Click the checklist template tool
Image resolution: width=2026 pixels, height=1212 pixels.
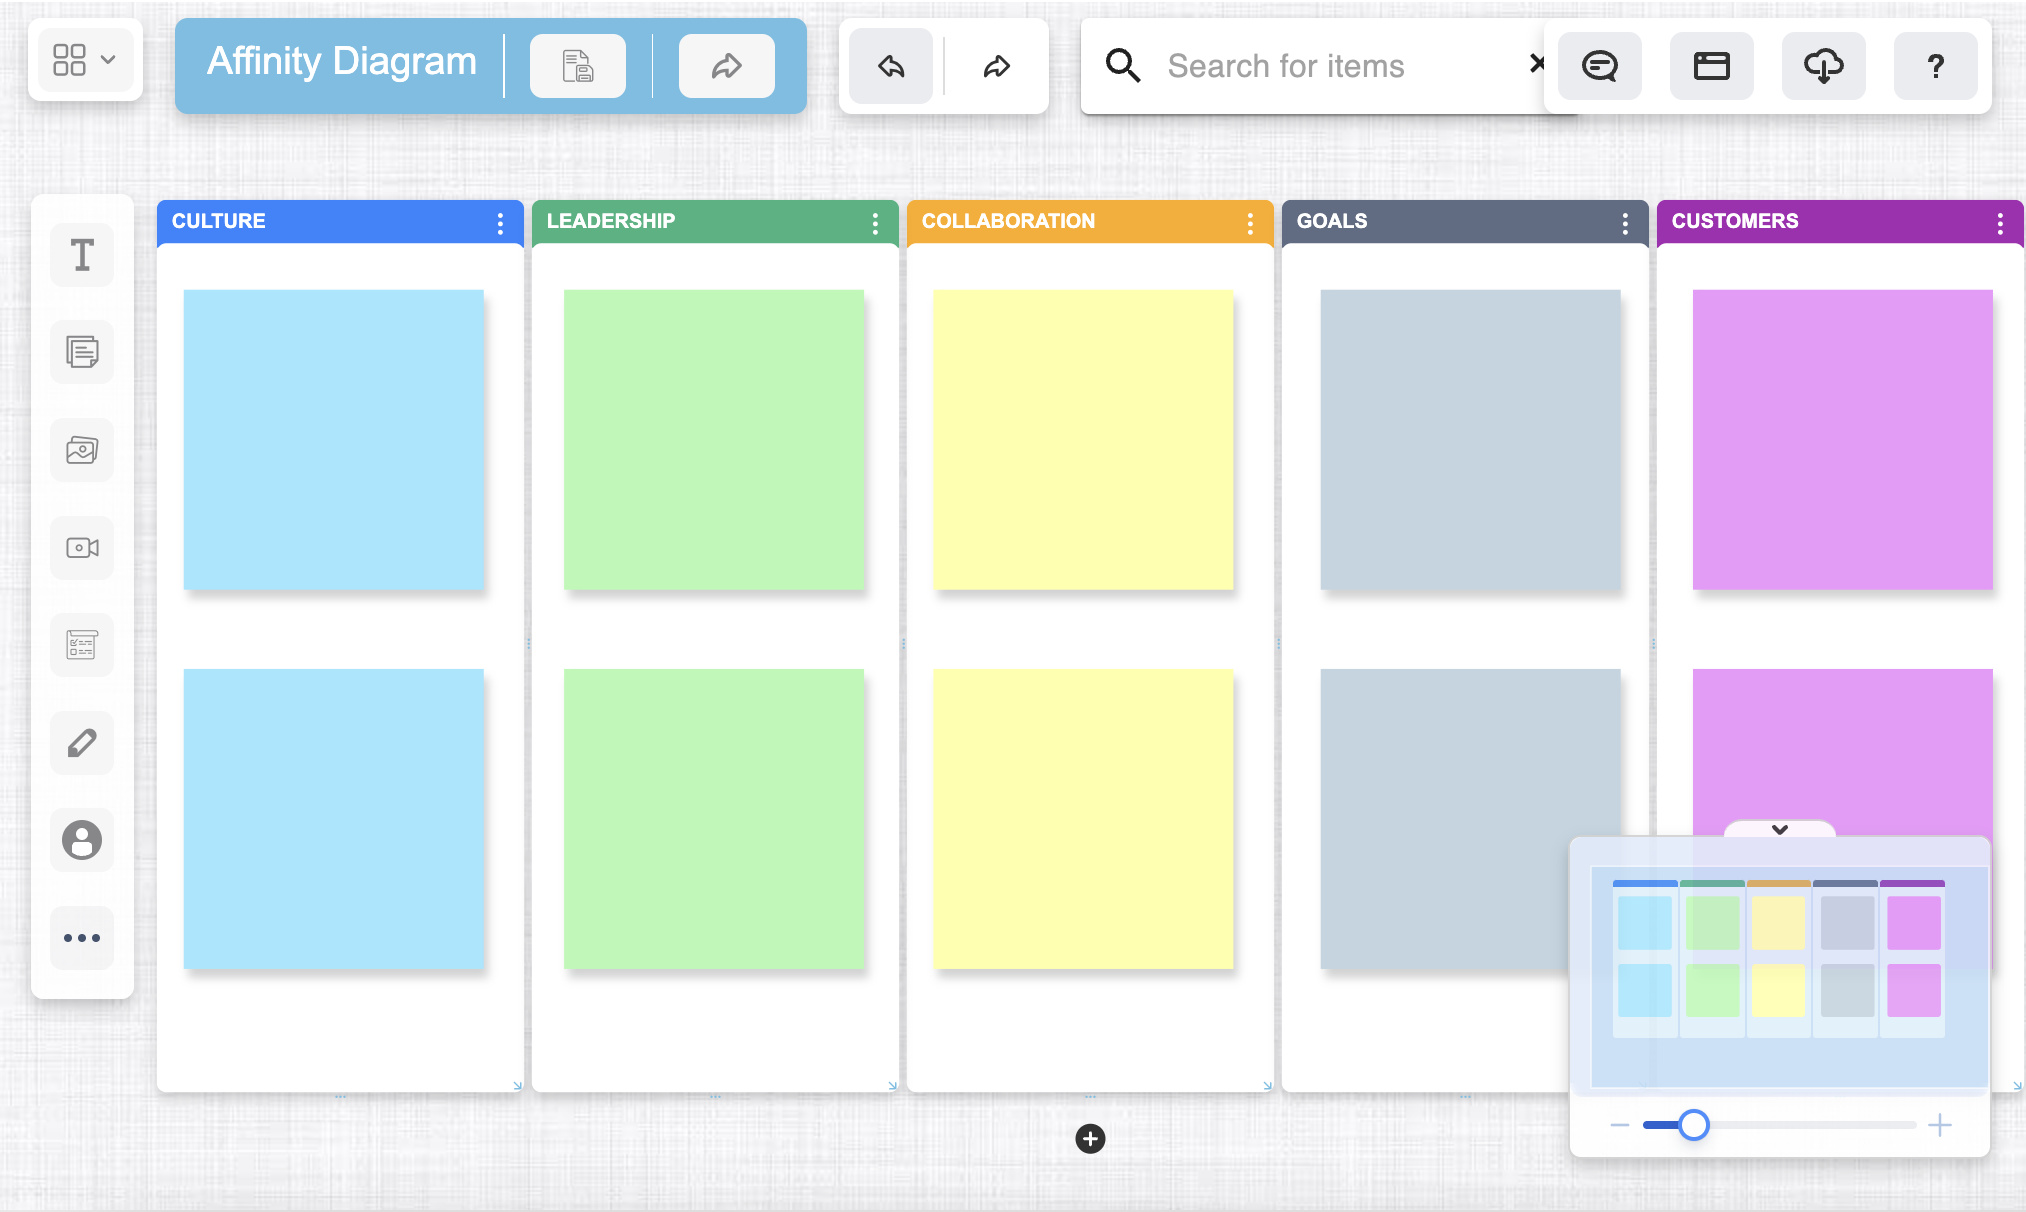click(82, 645)
